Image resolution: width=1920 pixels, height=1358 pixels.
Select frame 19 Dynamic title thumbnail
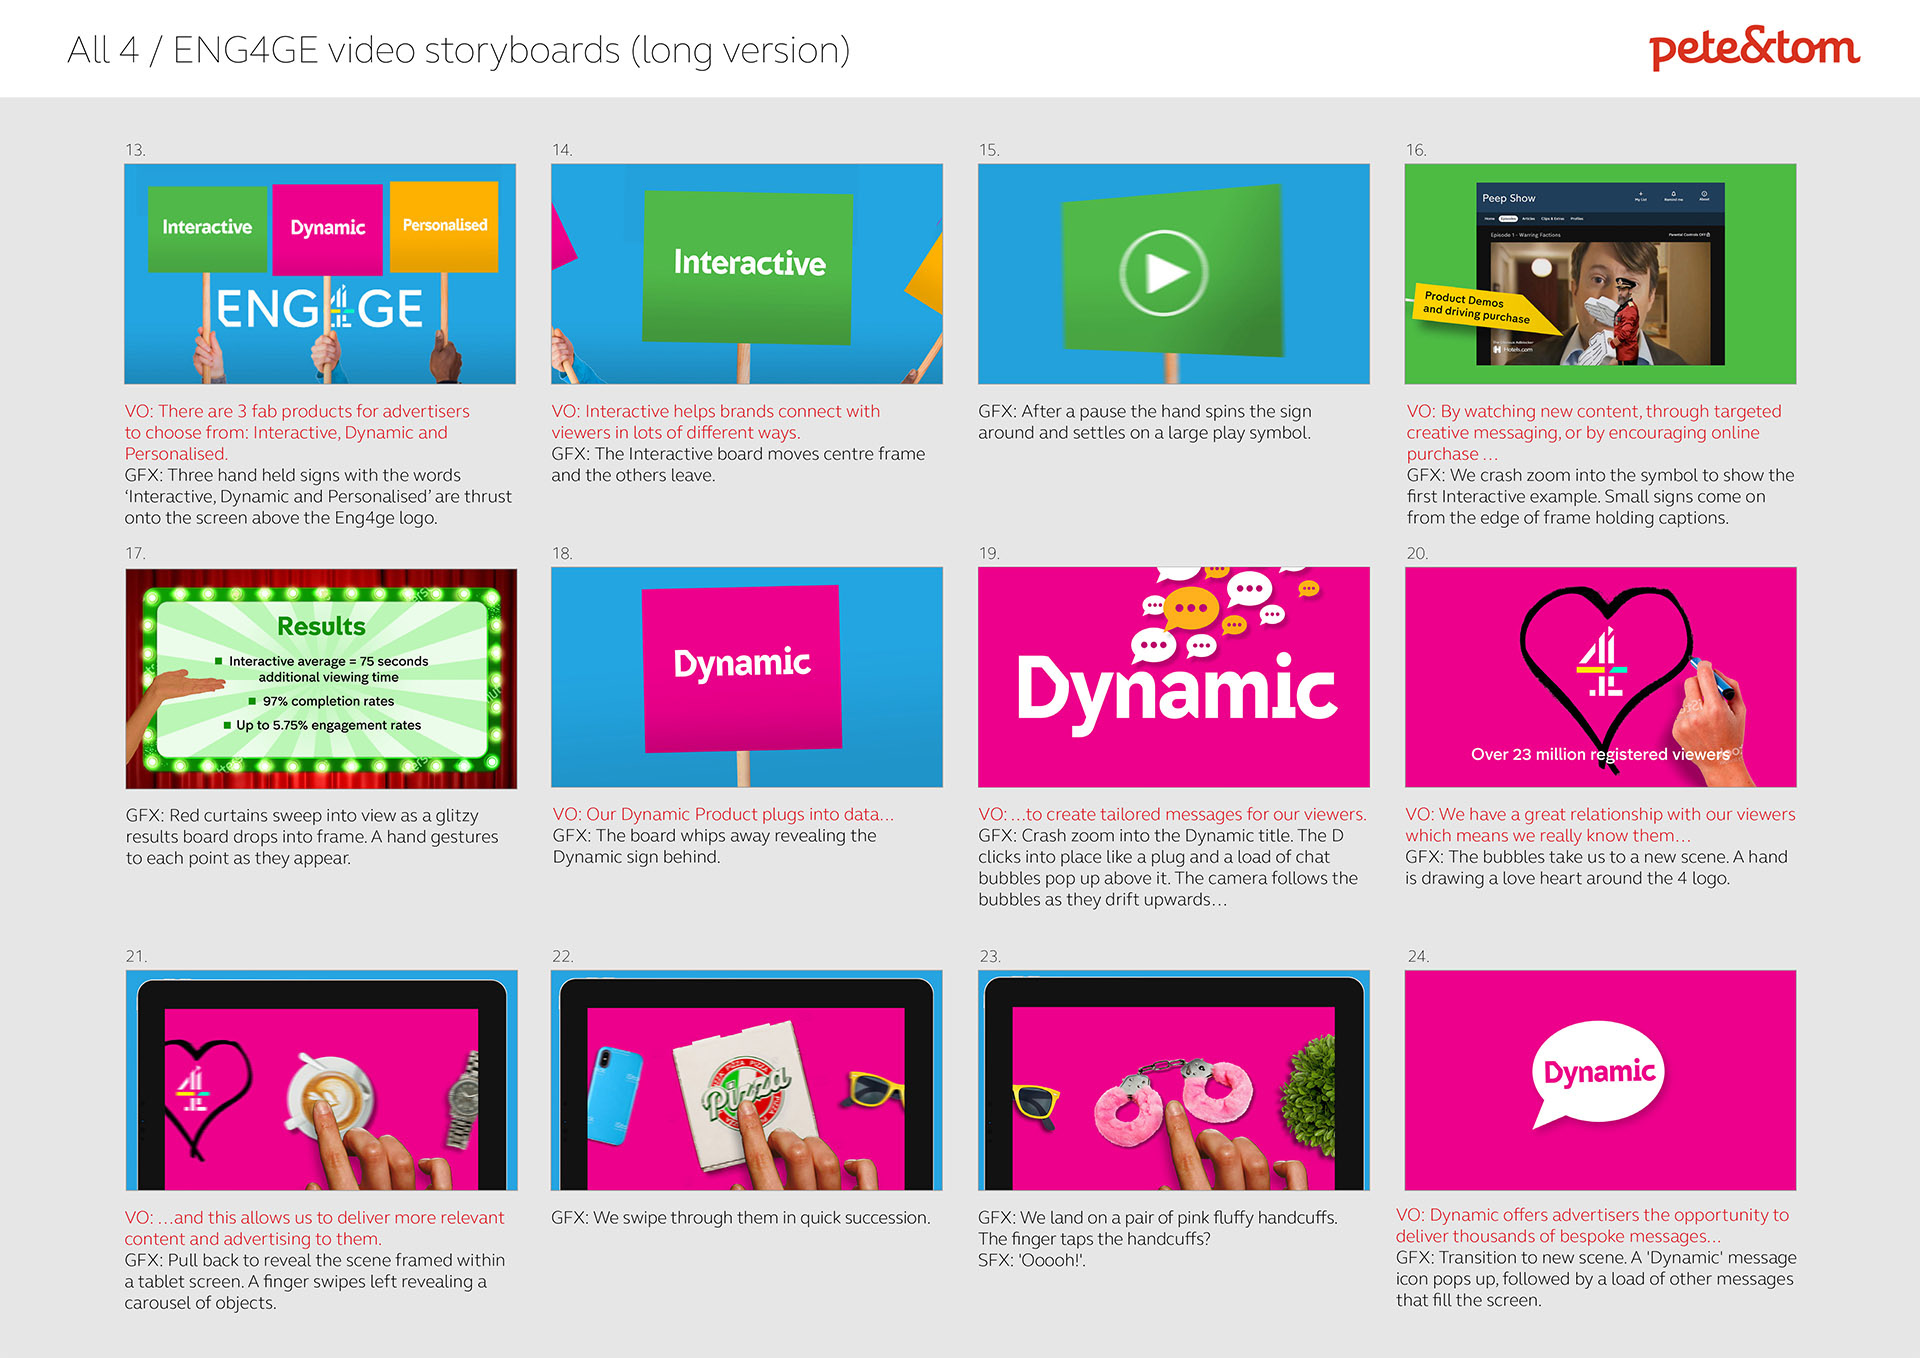coord(1174,677)
